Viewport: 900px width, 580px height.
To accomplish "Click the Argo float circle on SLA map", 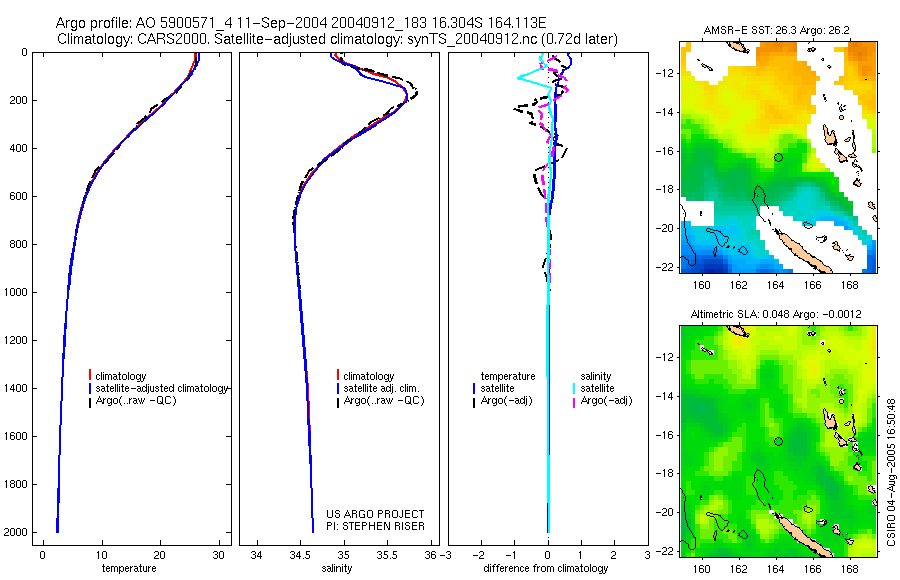I will (778, 442).
